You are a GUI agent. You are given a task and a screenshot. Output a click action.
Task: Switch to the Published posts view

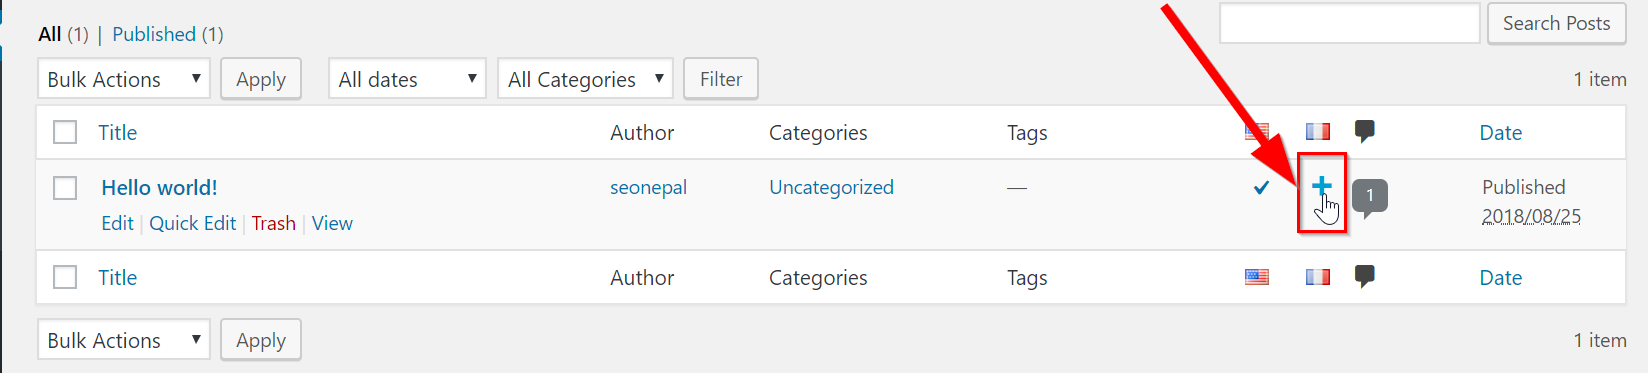[x=154, y=34]
